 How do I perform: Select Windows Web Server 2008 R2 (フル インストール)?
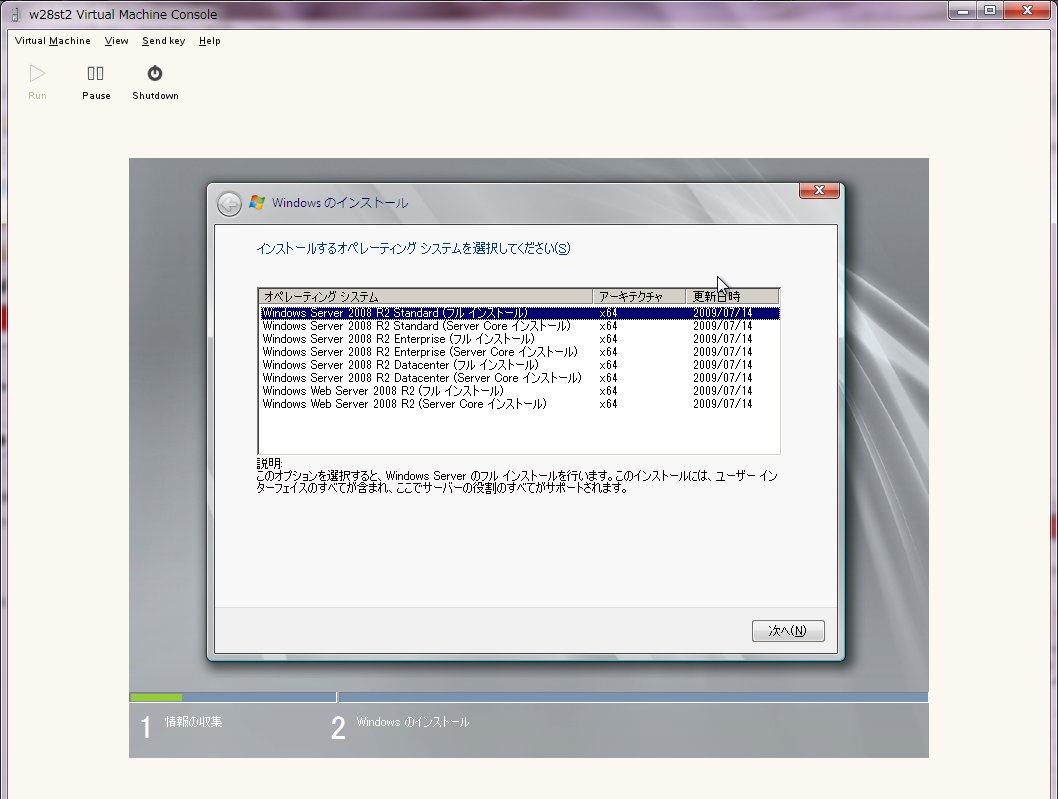pyautogui.click(x=520, y=391)
